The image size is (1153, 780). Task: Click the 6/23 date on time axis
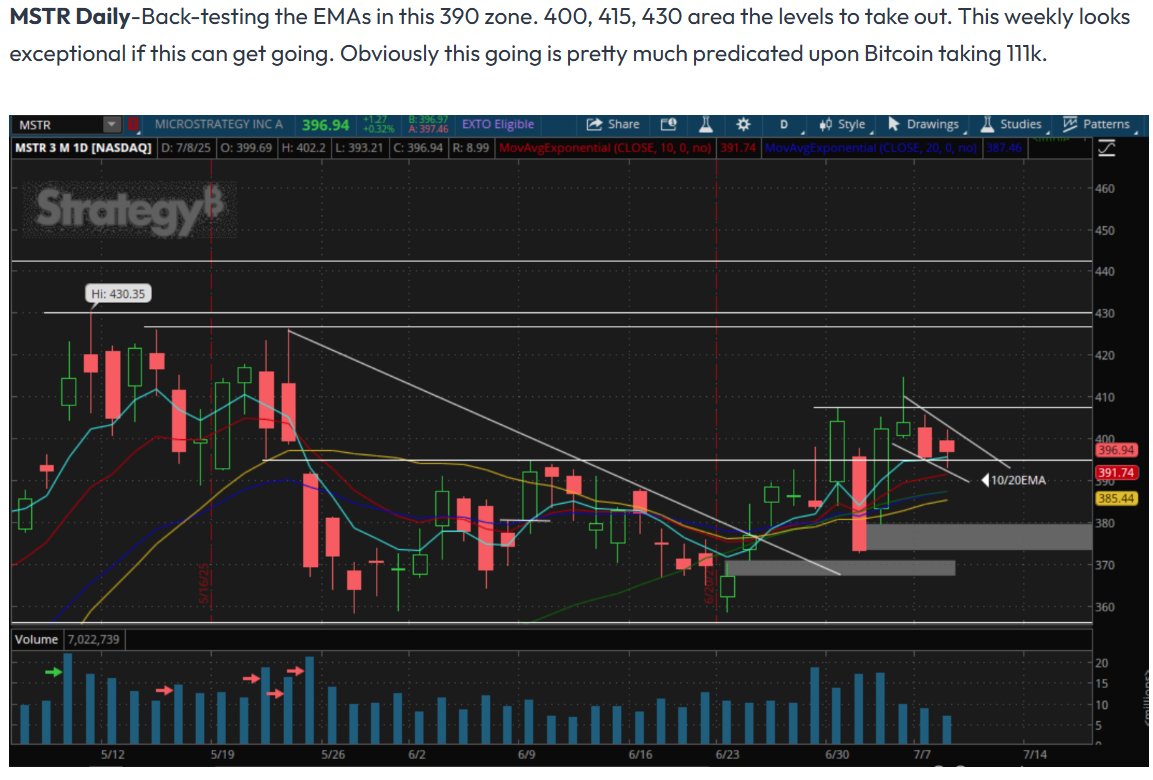pos(727,754)
